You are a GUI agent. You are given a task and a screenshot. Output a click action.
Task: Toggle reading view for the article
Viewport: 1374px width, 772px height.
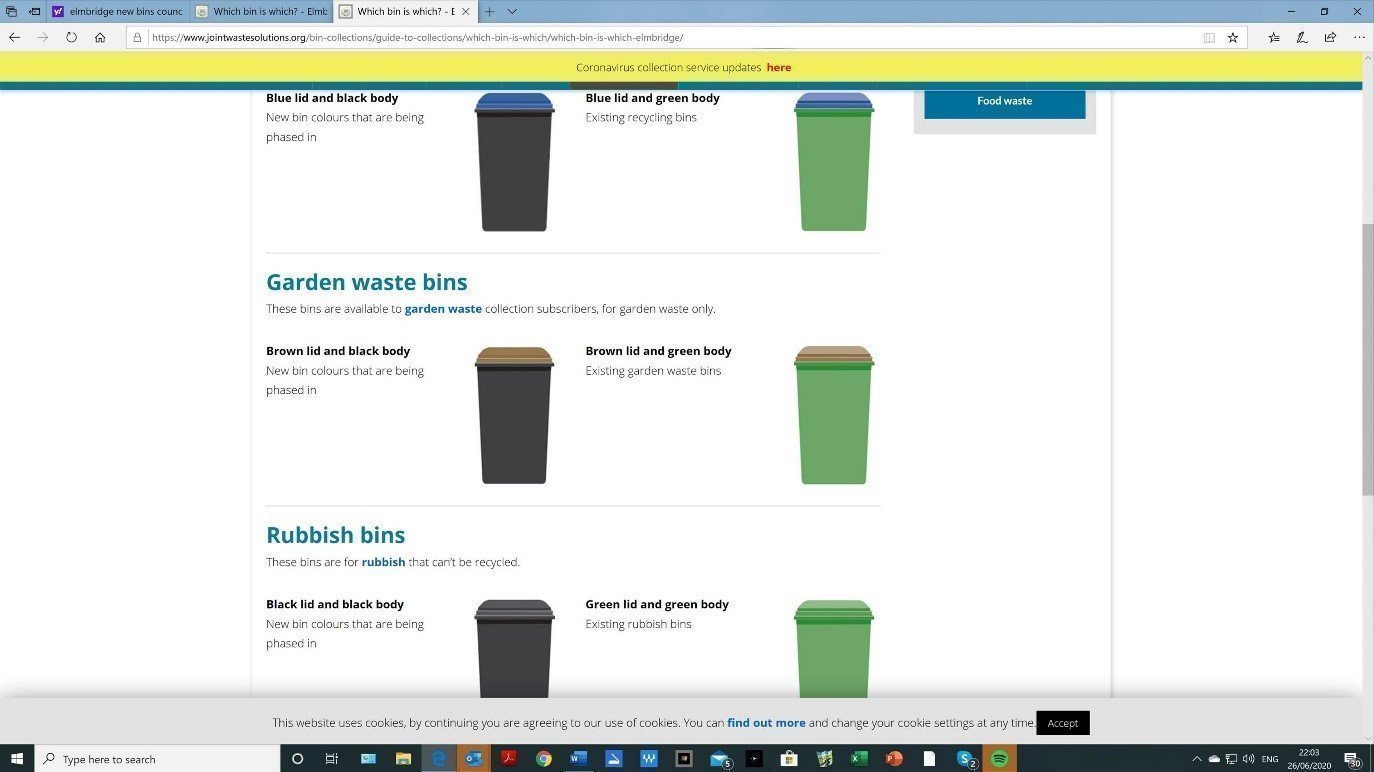point(1209,37)
